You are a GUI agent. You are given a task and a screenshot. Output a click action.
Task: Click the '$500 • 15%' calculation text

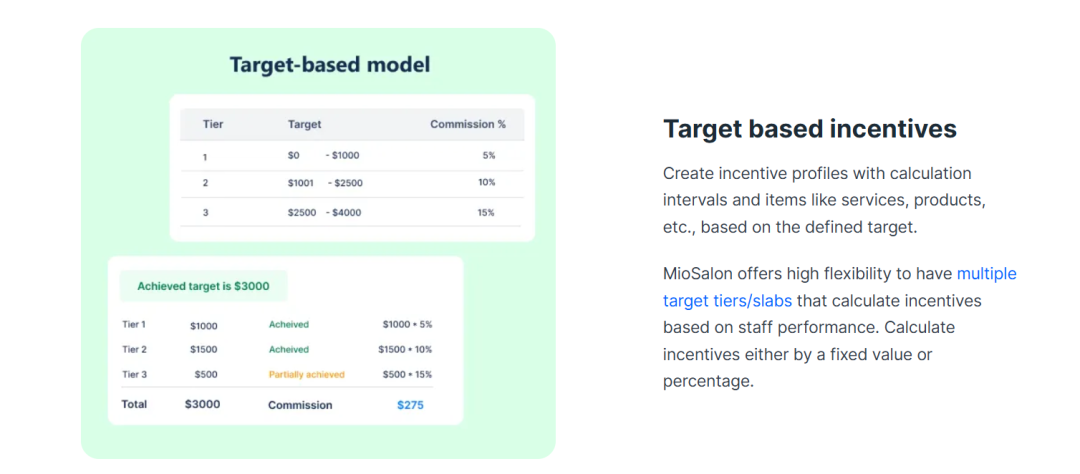(407, 375)
